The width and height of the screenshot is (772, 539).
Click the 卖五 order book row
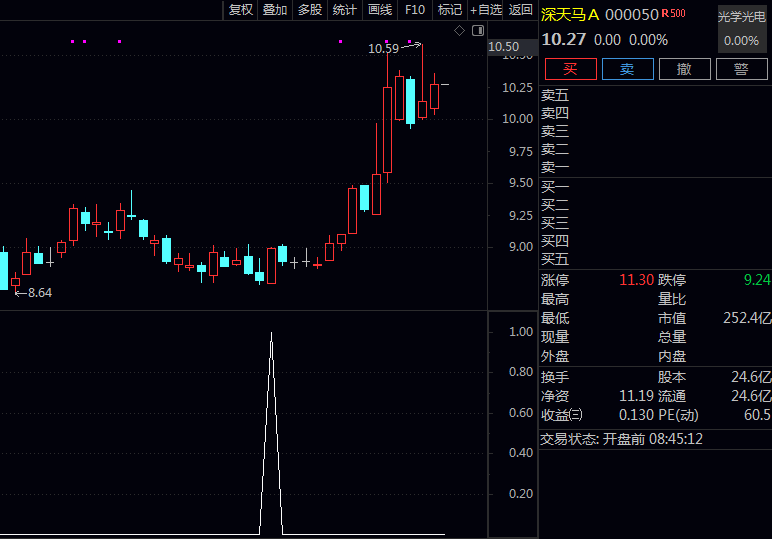pyautogui.click(x=655, y=95)
